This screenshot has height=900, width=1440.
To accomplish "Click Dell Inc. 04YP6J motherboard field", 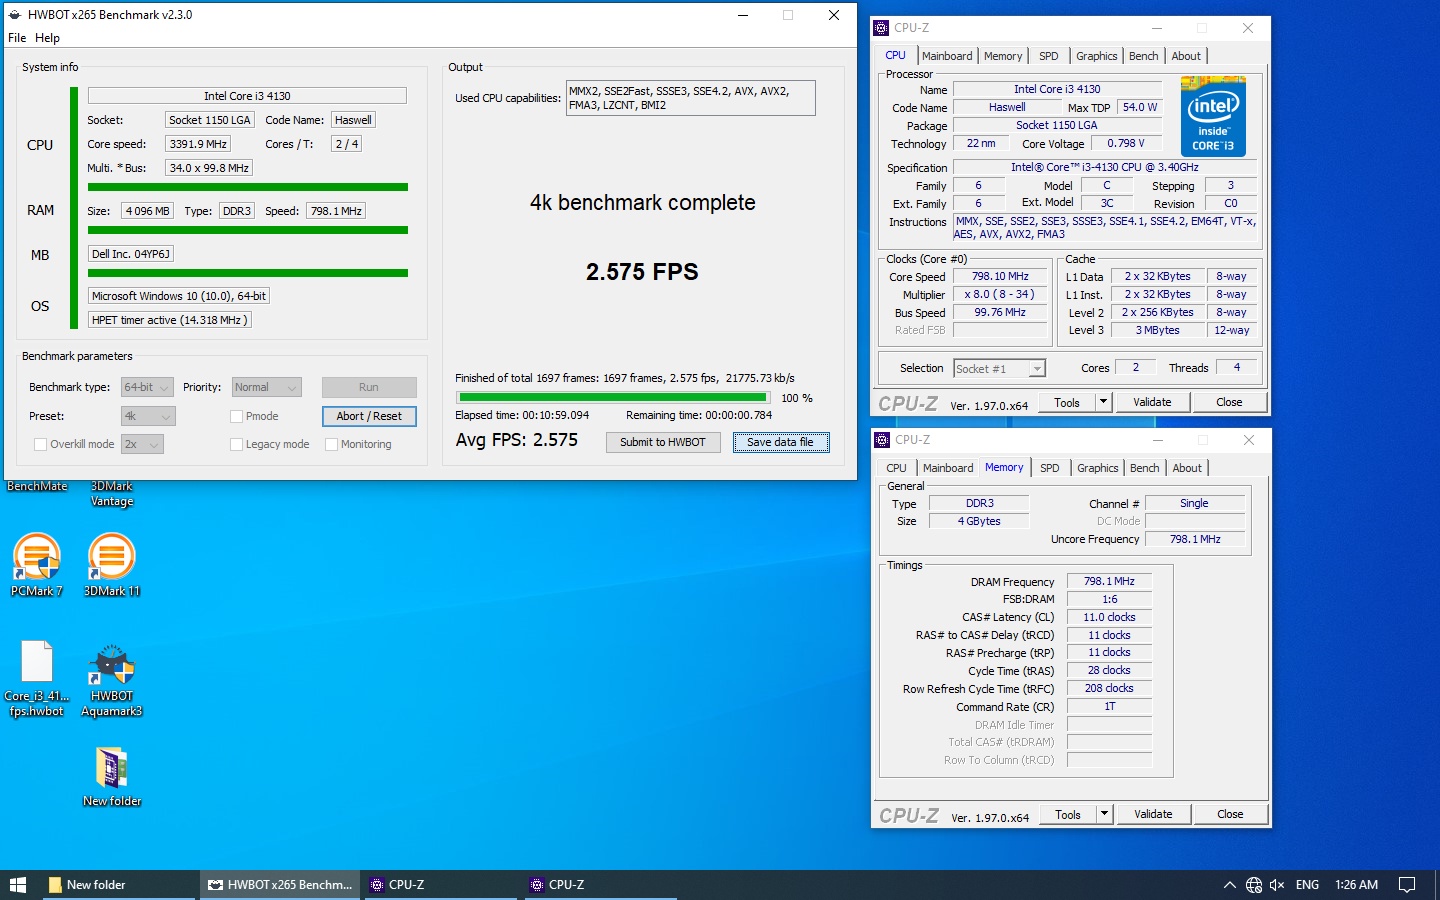I will [131, 254].
